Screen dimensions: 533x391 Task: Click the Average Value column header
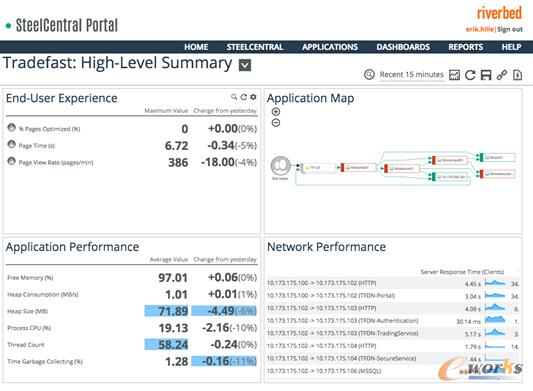coord(169,259)
